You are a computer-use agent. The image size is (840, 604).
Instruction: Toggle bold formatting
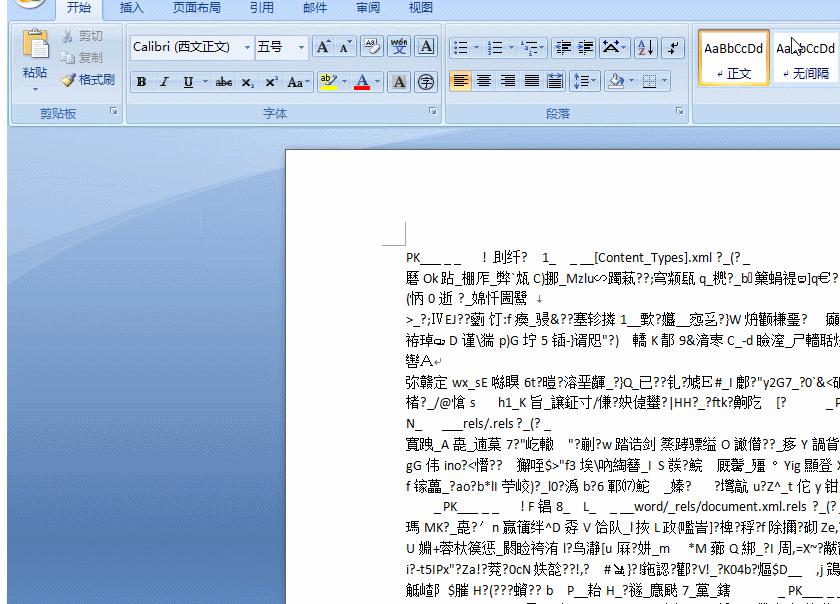[141, 82]
